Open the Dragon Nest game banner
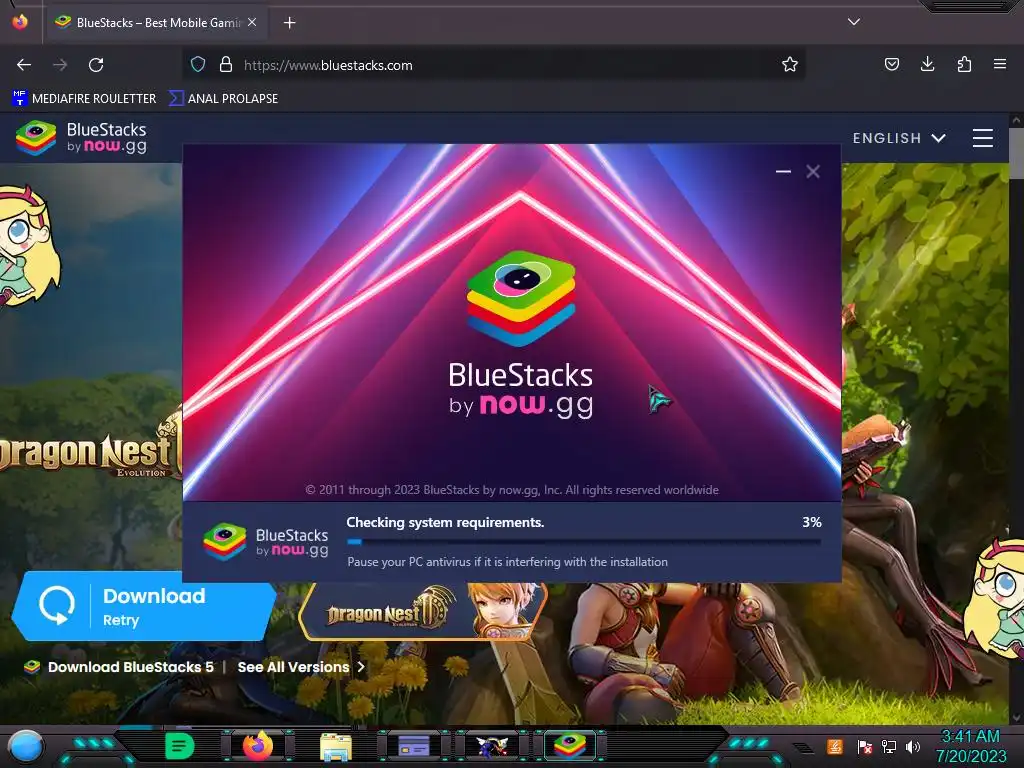This screenshot has height=768, width=1024. coord(423,612)
